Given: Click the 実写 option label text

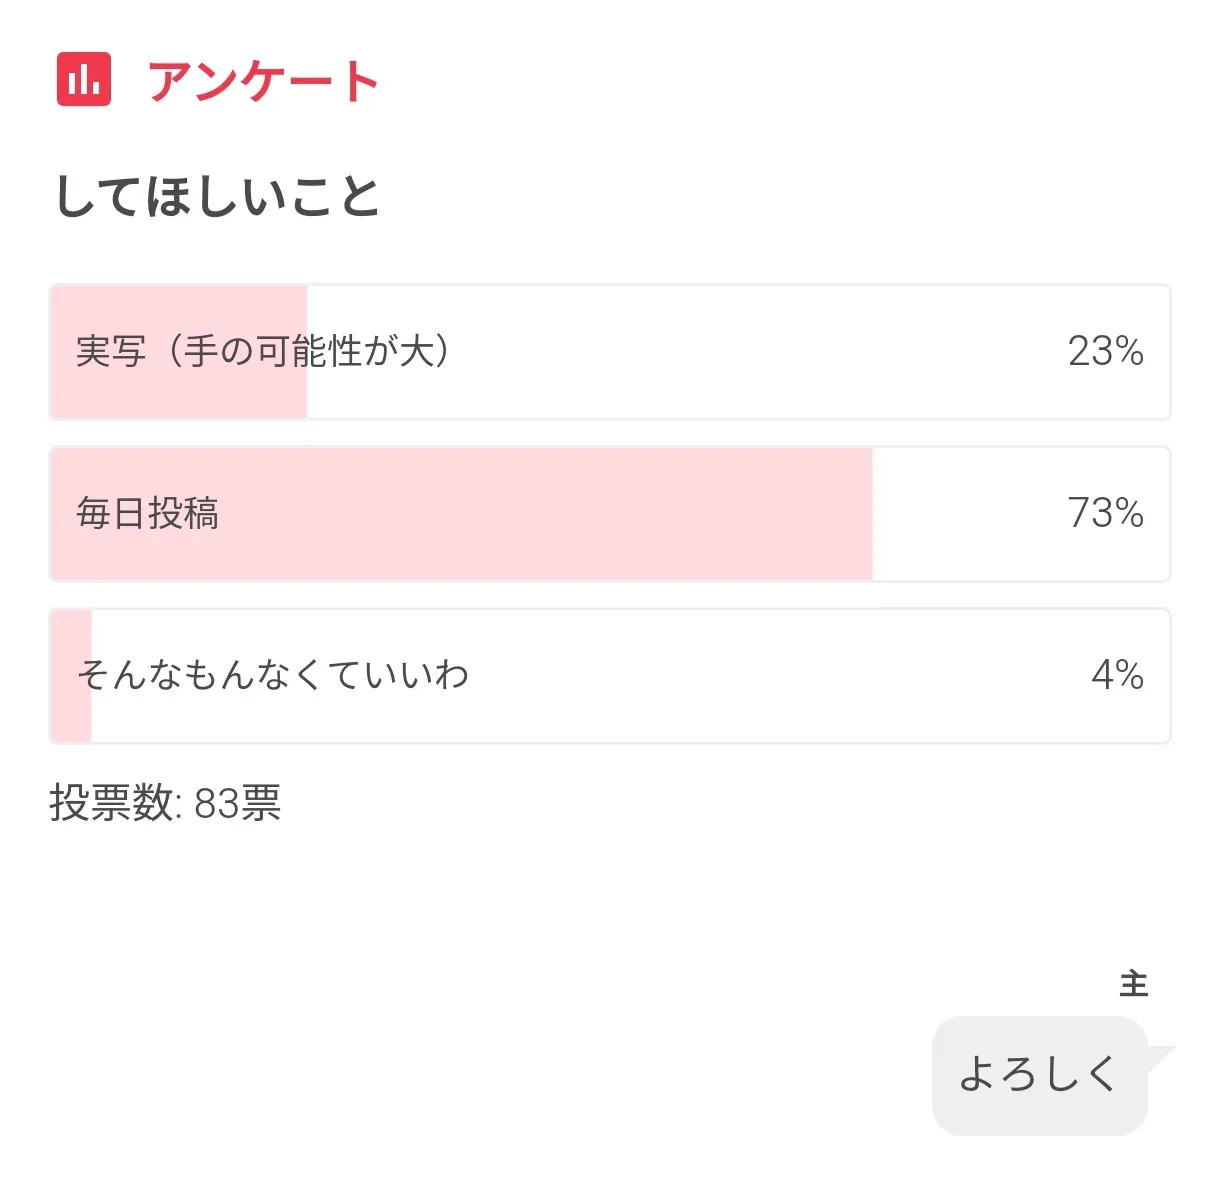Looking at the screenshot, I should pyautogui.click(x=263, y=351).
